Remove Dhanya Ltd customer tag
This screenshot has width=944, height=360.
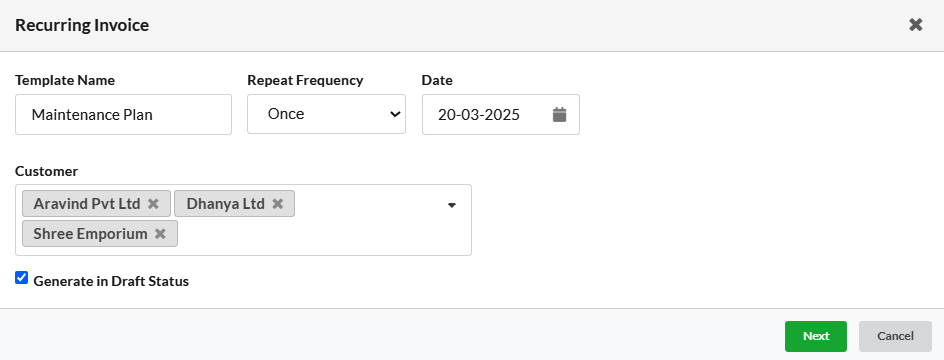click(278, 203)
